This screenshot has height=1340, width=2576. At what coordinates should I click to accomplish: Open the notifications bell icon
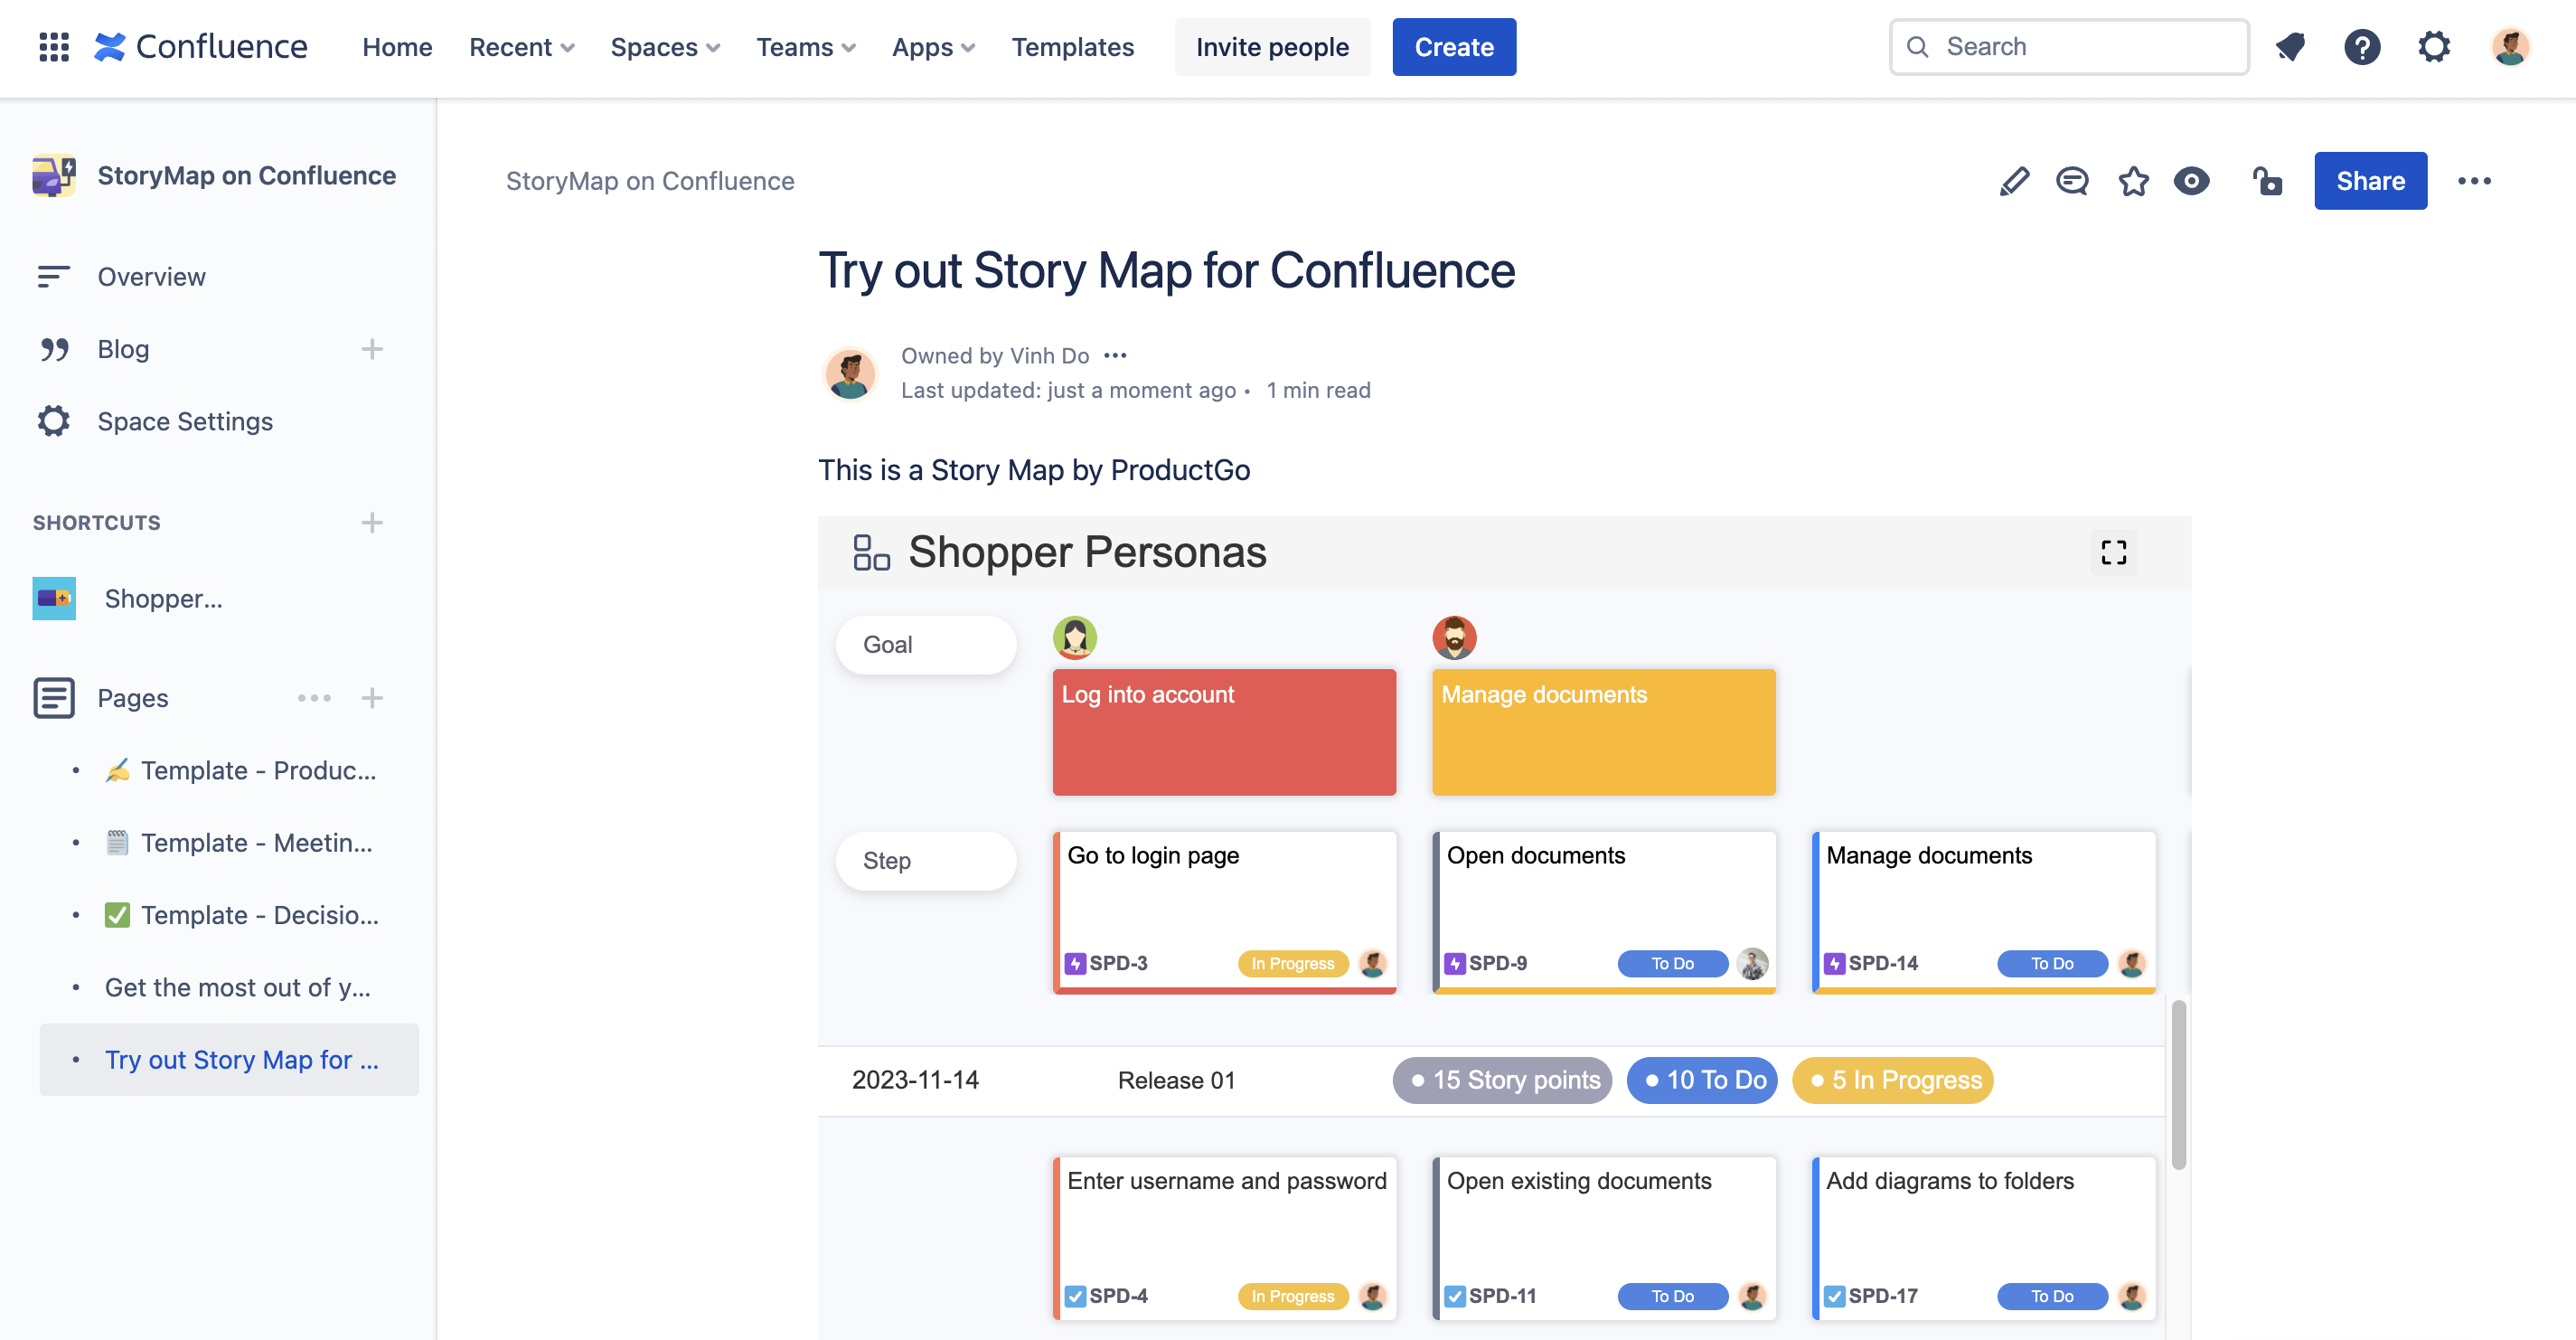(x=2290, y=47)
